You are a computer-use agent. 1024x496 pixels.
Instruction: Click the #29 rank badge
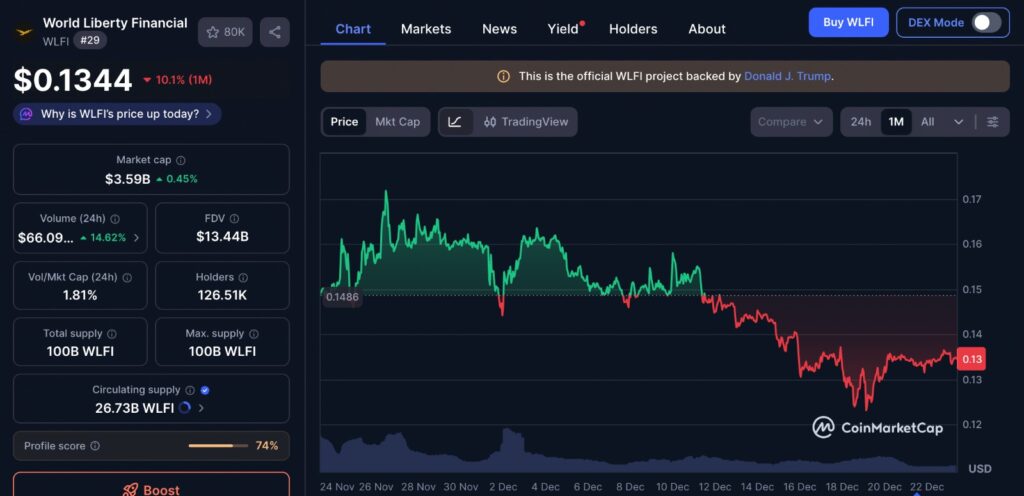[x=89, y=40]
